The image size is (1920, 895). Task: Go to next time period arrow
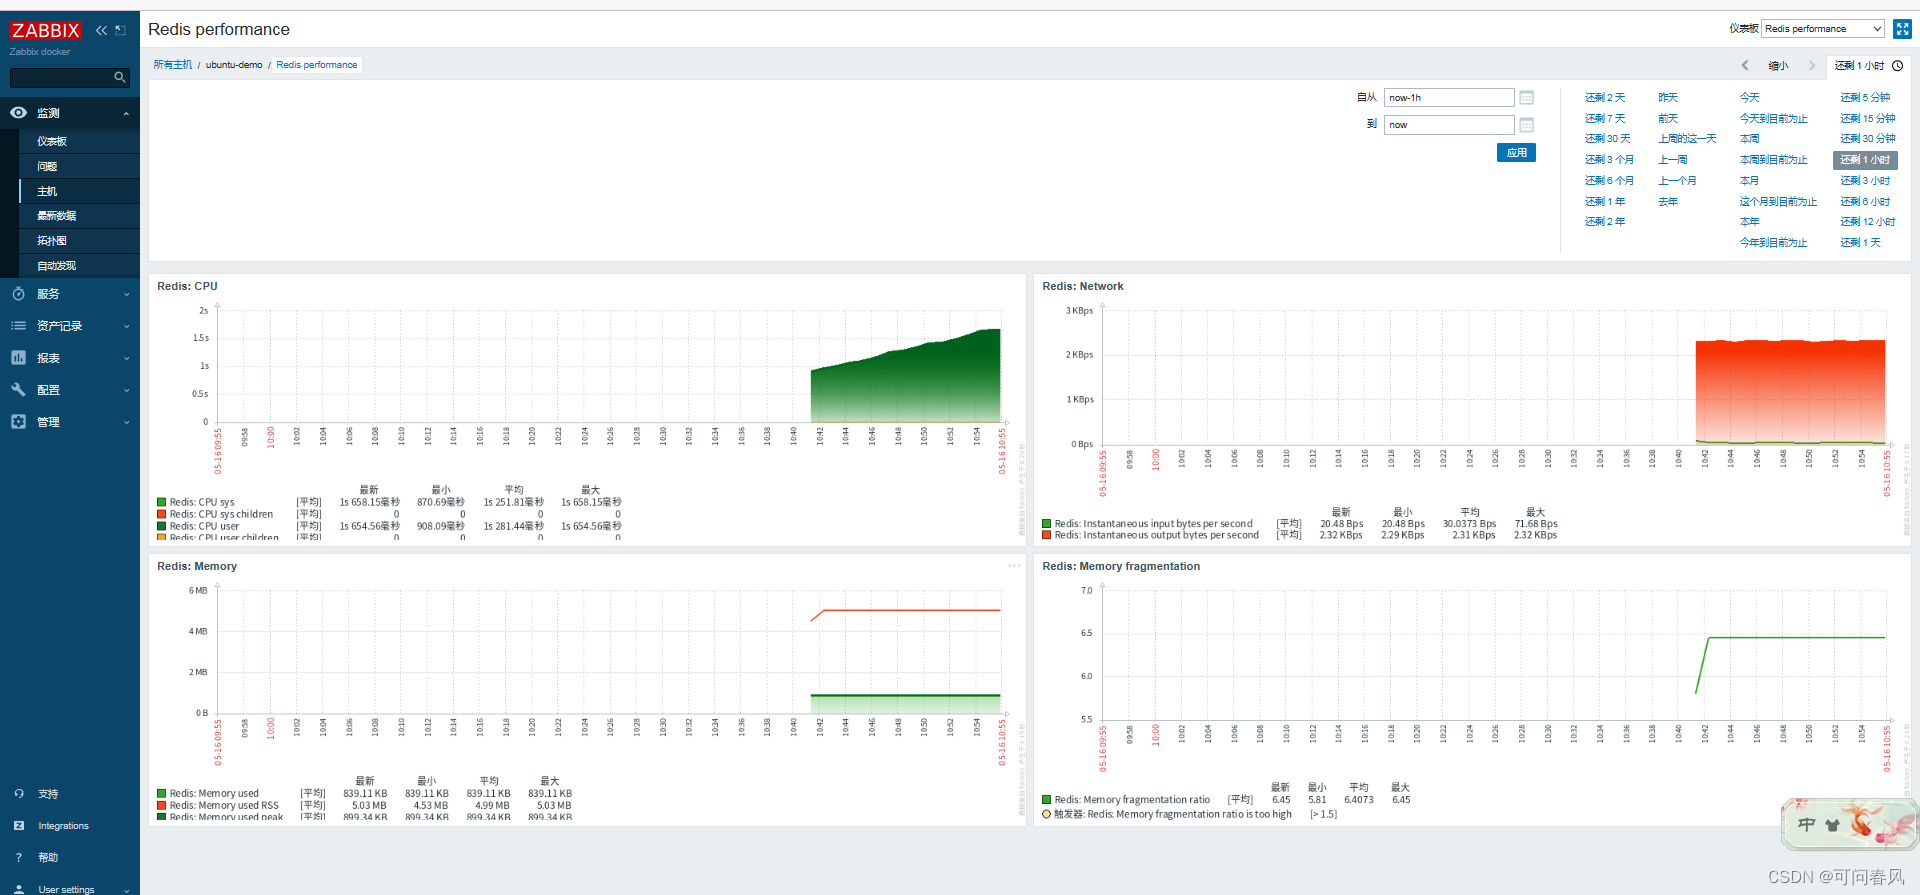point(1811,65)
